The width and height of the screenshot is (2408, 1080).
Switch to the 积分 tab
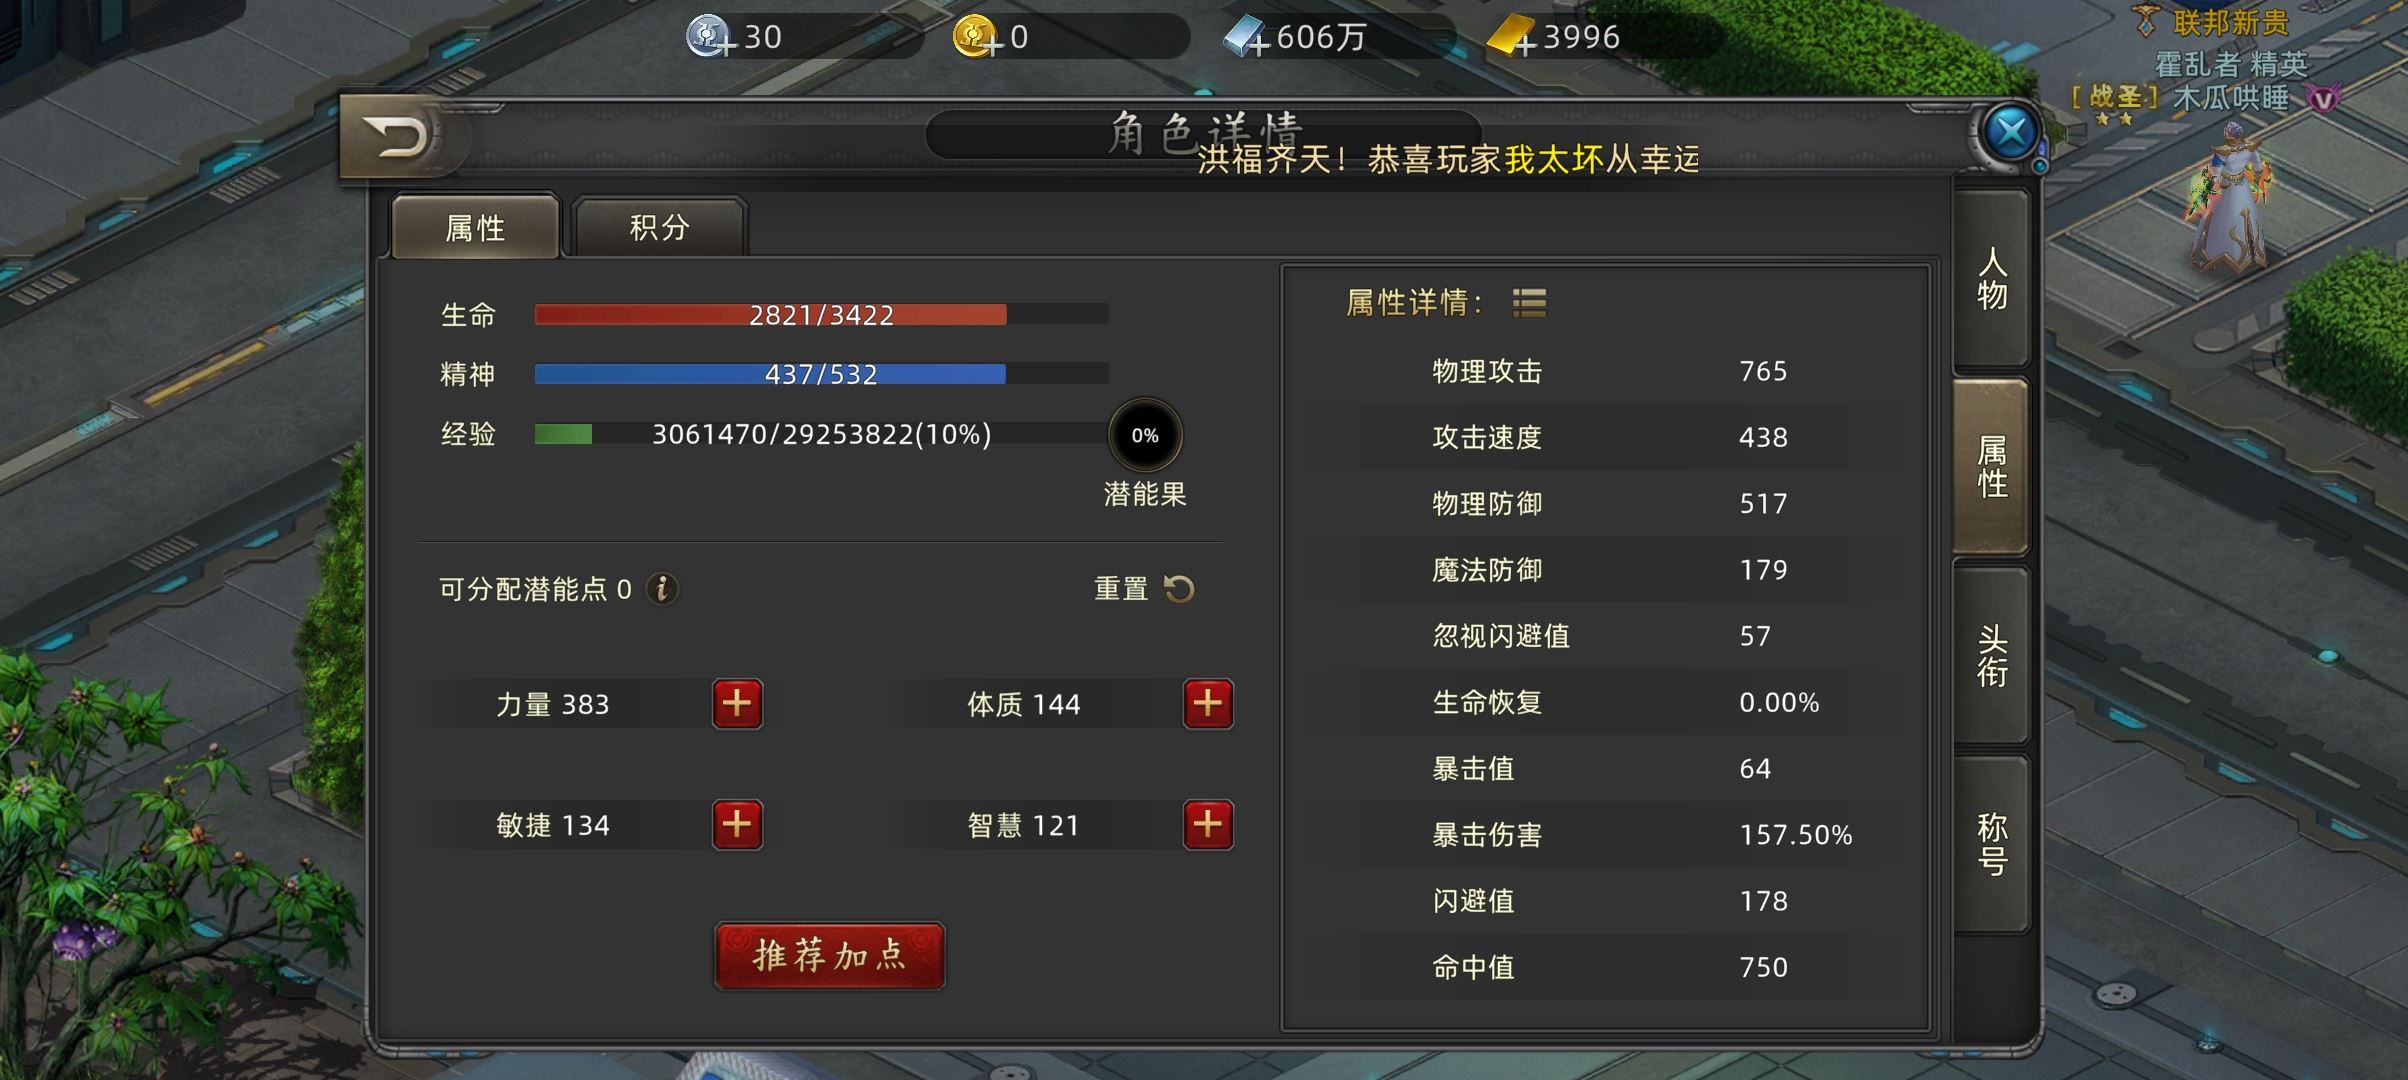[659, 227]
